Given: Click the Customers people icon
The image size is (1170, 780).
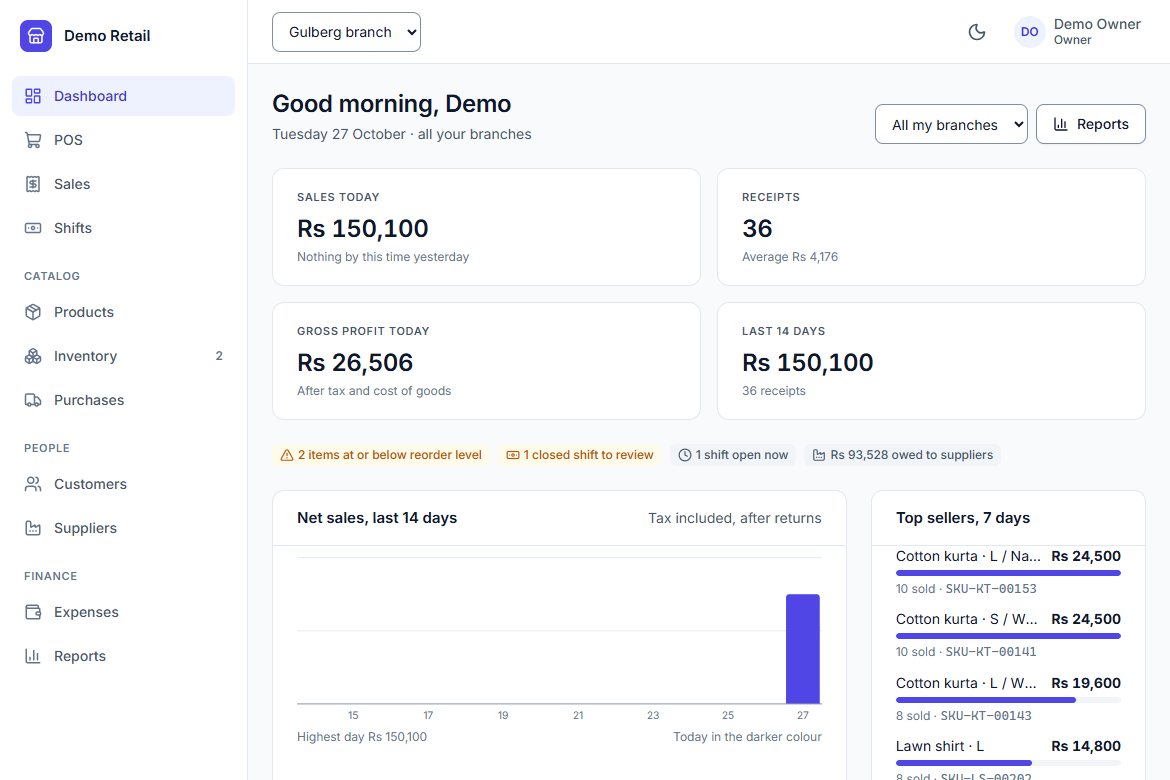Looking at the screenshot, I should [x=33, y=484].
